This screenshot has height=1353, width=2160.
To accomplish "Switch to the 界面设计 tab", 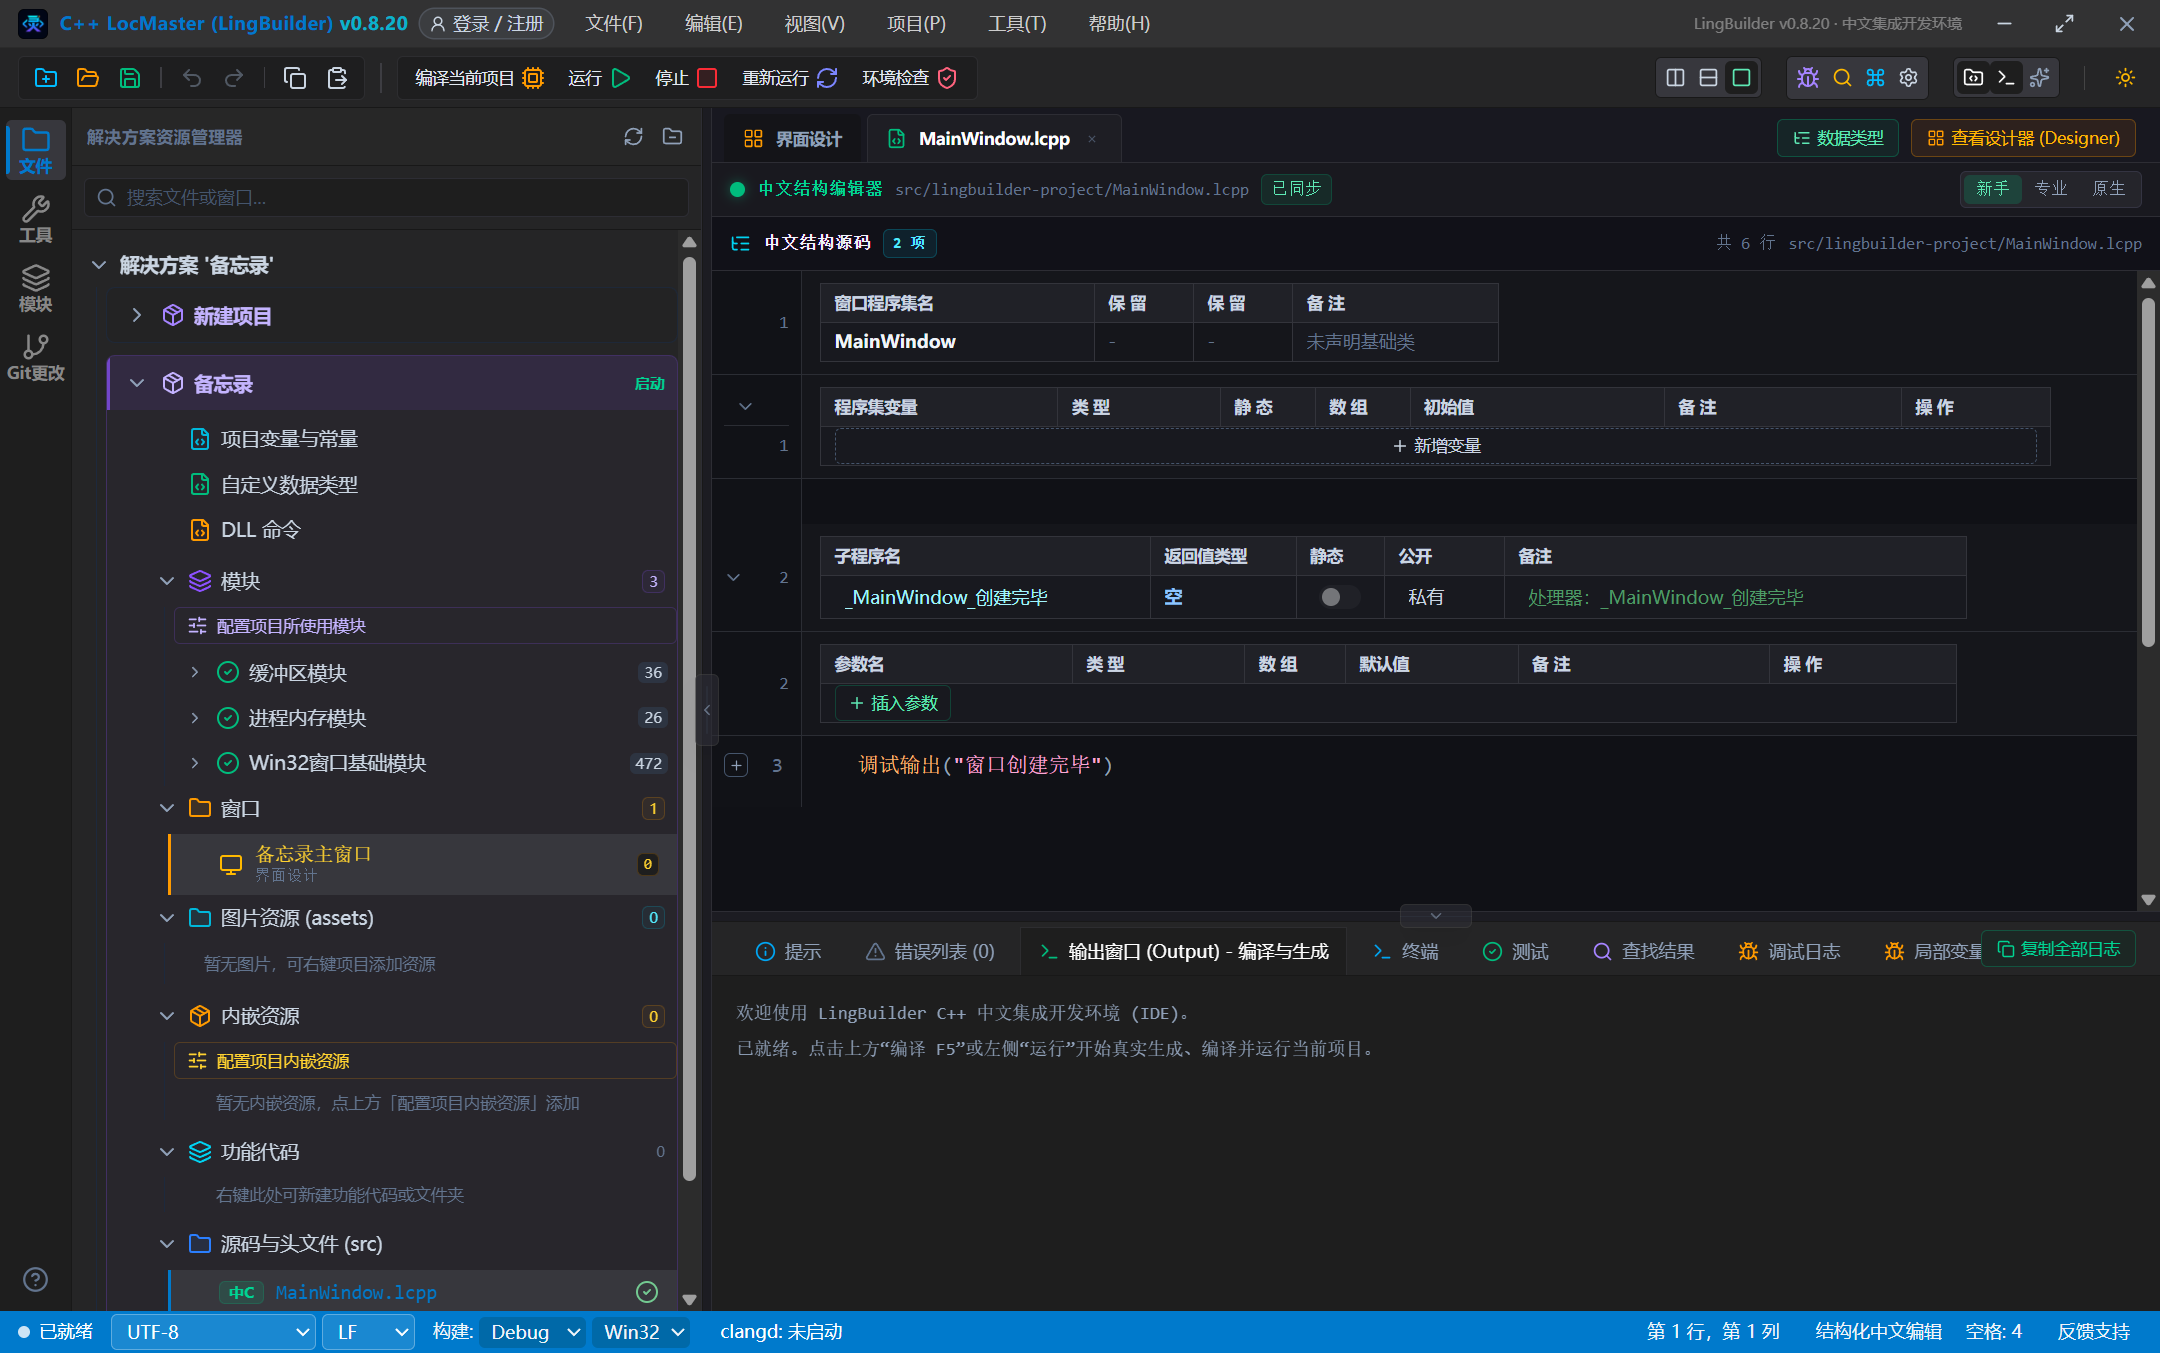I will click(x=794, y=139).
